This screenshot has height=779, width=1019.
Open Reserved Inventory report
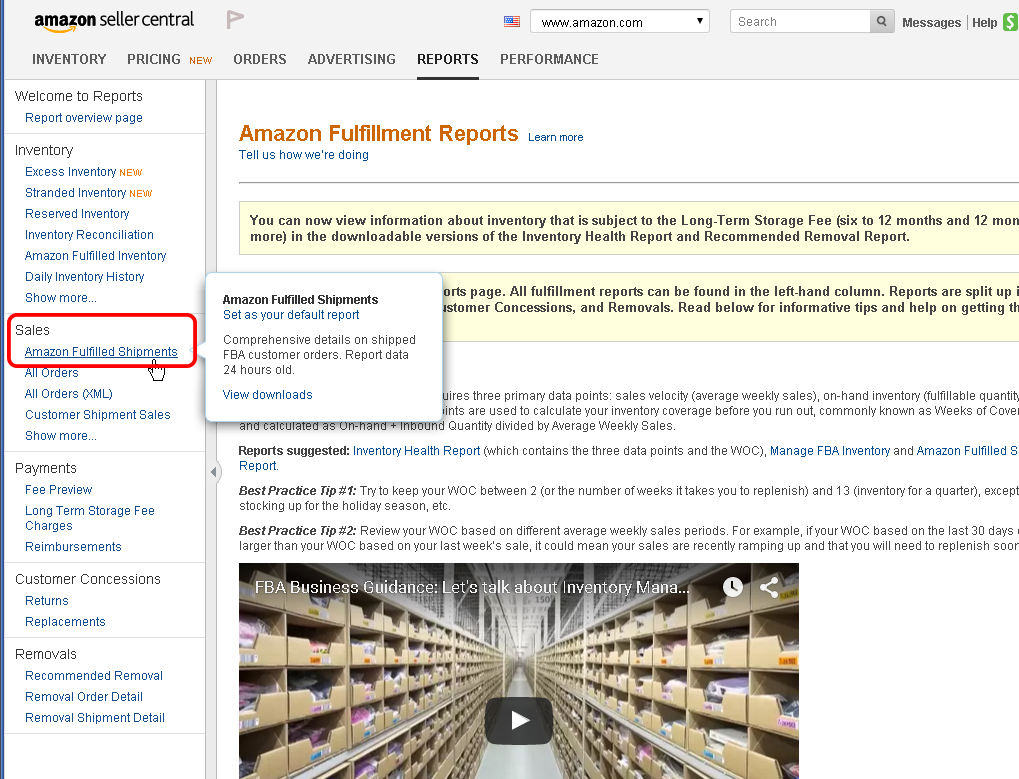77,214
